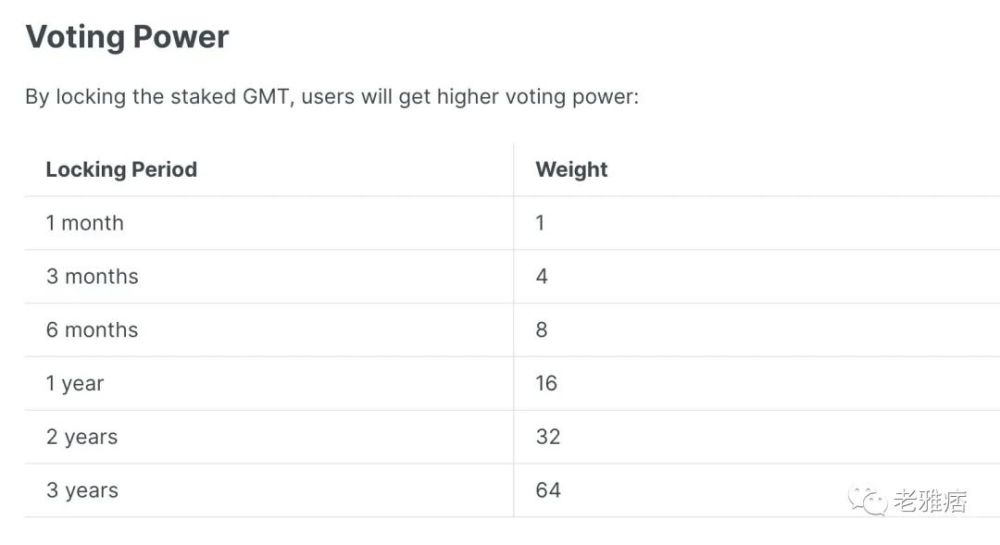Click the 老雅痞 watermark text
This screenshot has width=1000, height=545.
pyautogui.click(x=930, y=501)
